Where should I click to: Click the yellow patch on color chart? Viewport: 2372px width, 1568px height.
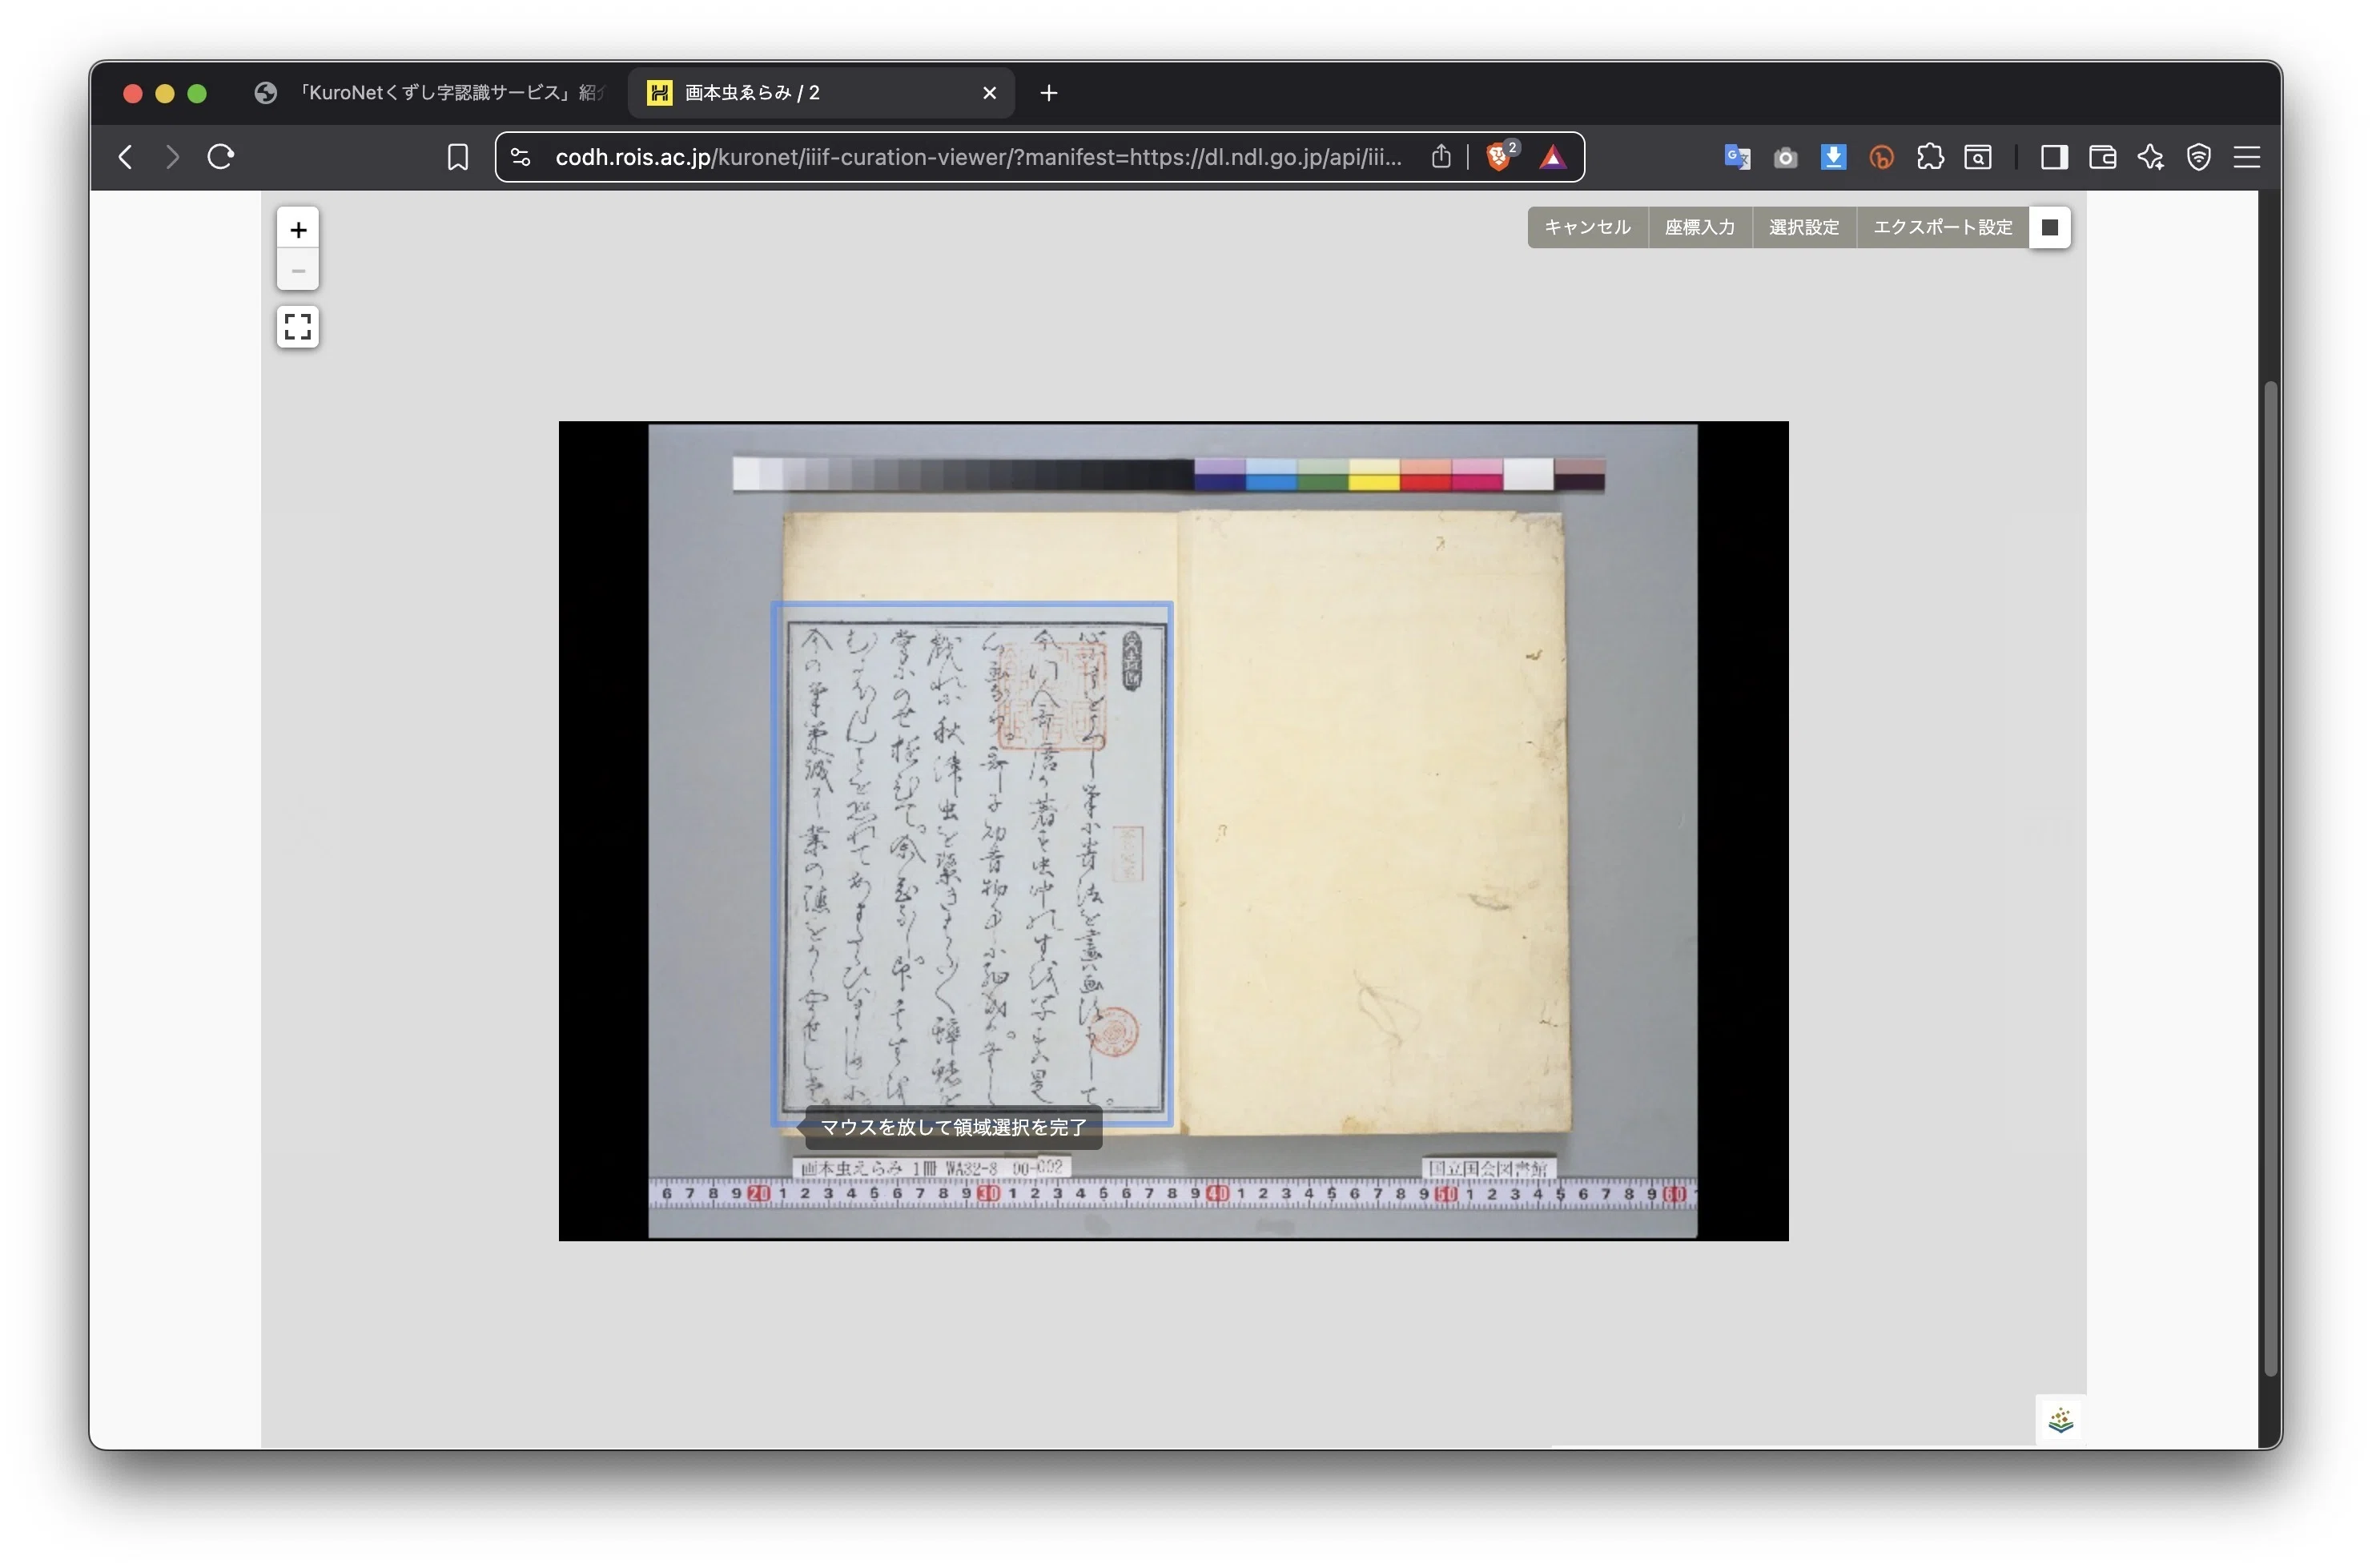1374,475
